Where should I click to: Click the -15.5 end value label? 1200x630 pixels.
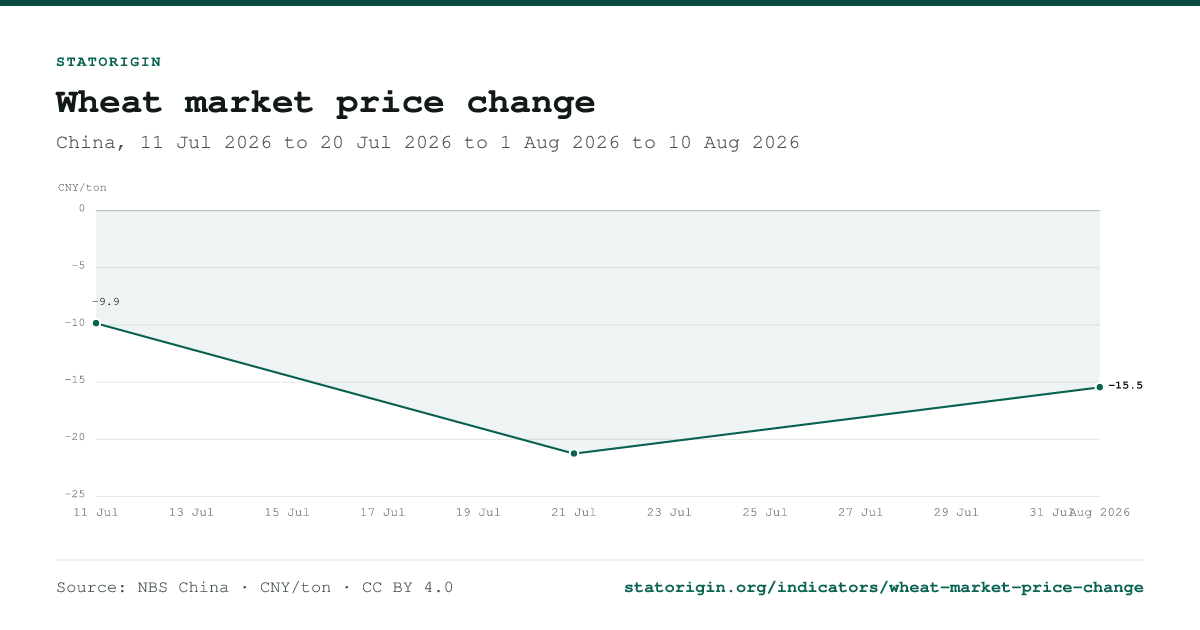coord(1125,386)
